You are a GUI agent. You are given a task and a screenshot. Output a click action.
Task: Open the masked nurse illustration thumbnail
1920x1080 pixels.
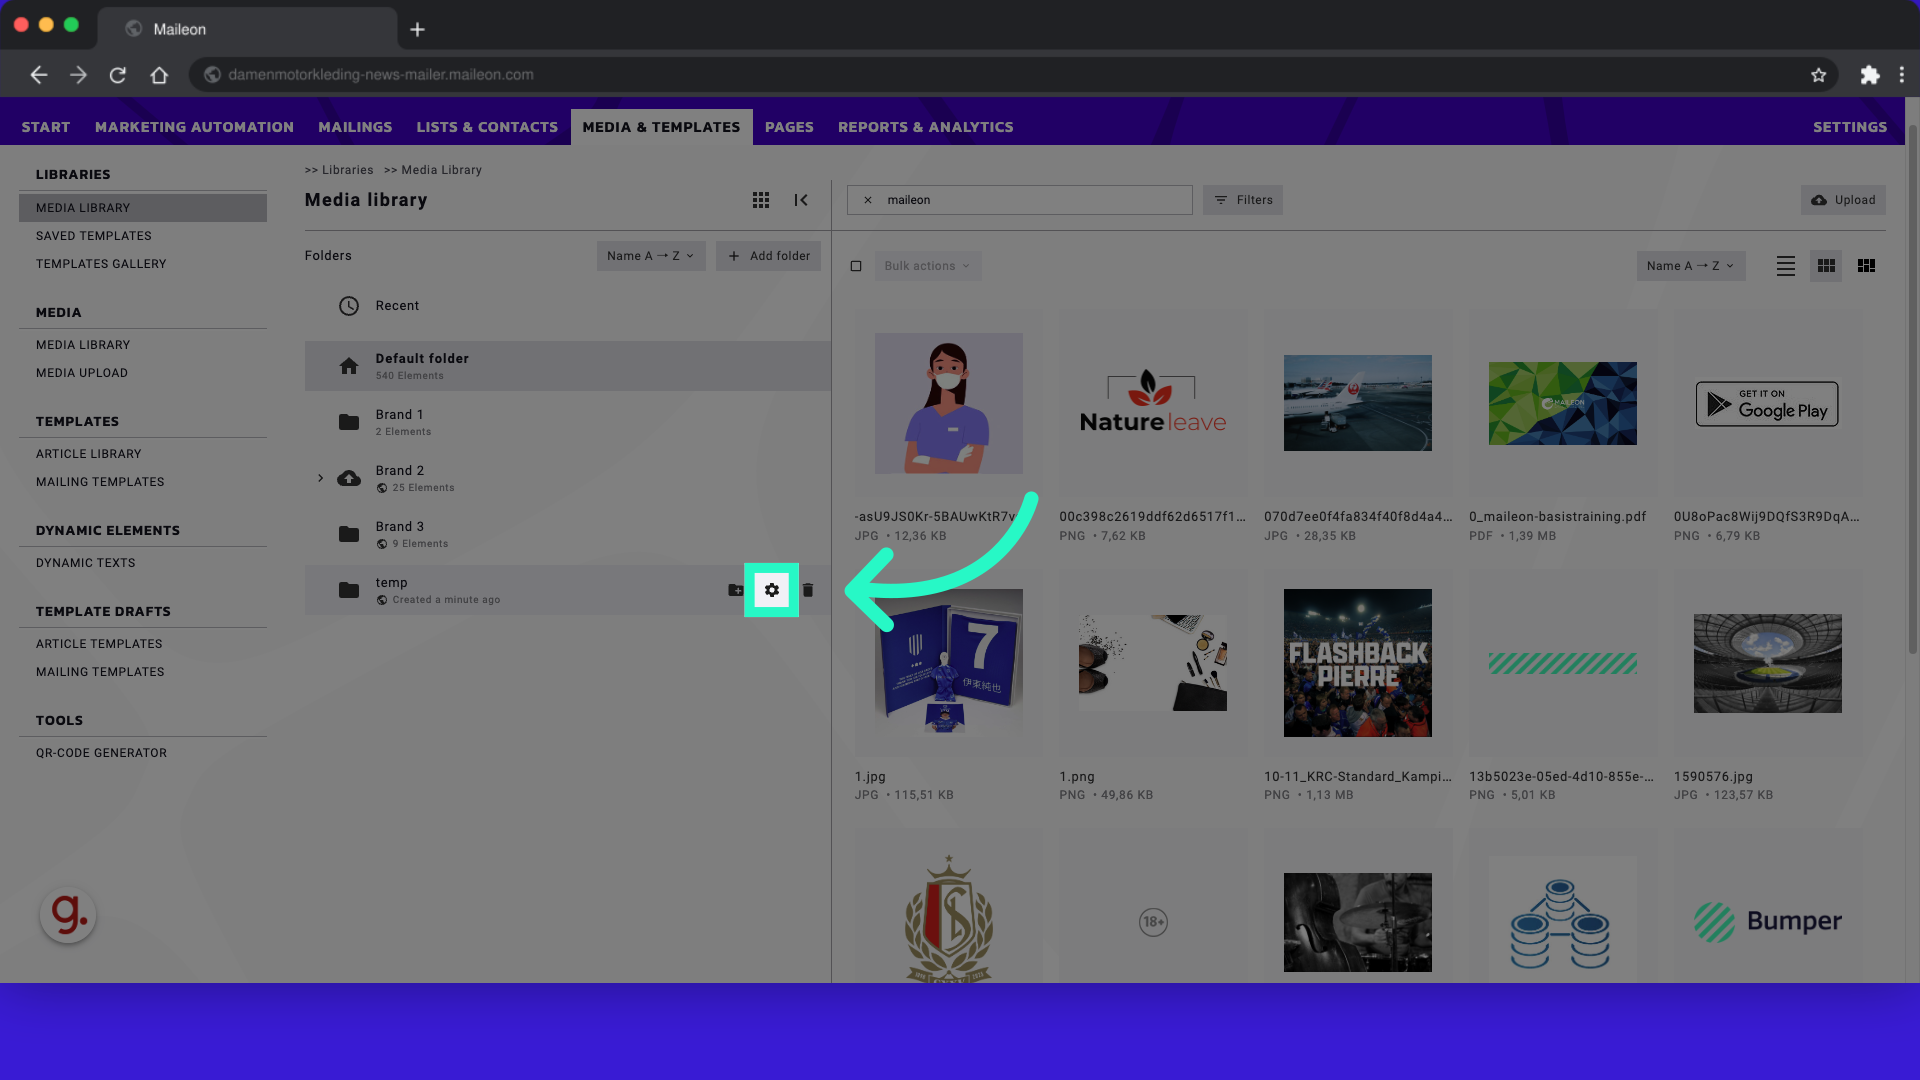(948, 403)
